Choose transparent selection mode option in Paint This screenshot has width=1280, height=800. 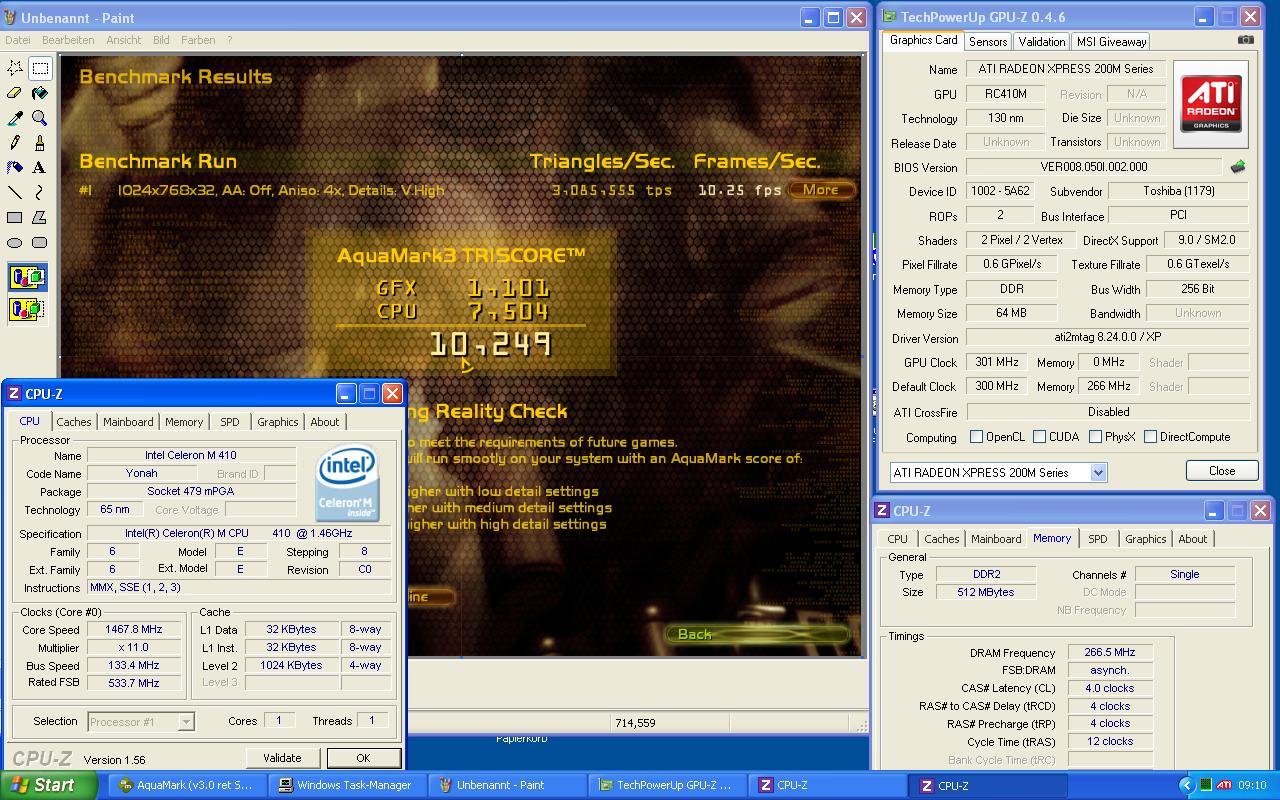28,309
